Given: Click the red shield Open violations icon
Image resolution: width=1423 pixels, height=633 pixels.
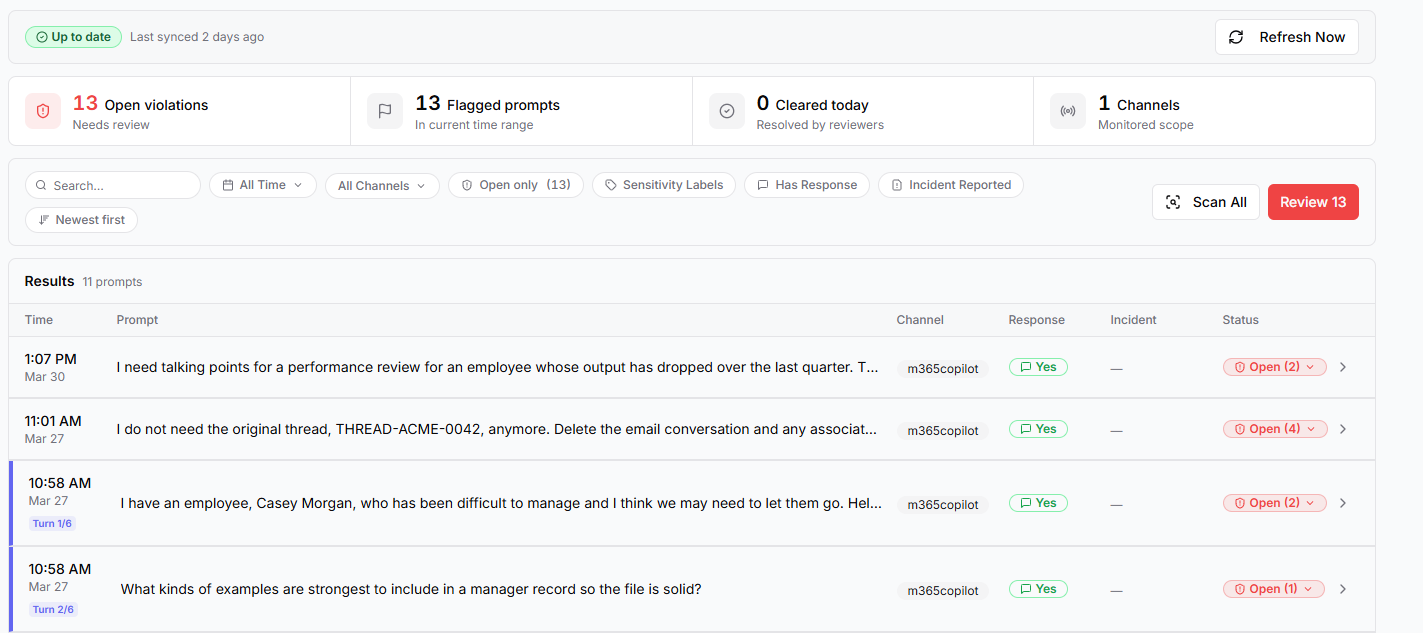Looking at the screenshot, I should [x=43, y=111].
